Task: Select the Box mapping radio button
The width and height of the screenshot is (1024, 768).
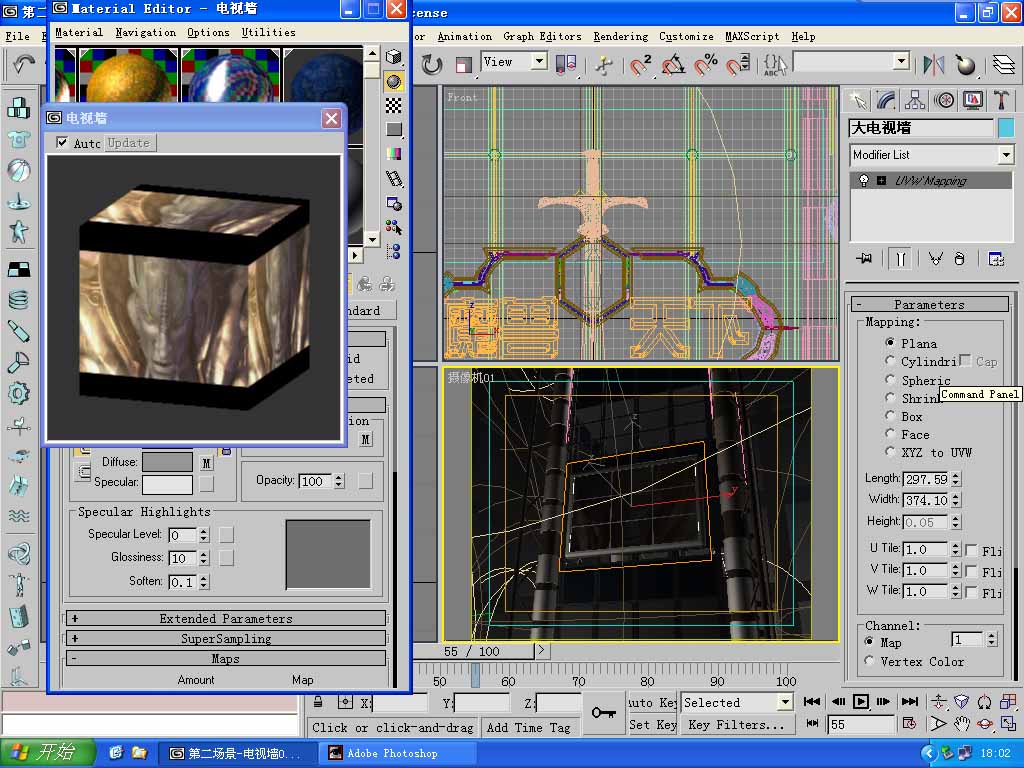Action: (x=890, y=415)
